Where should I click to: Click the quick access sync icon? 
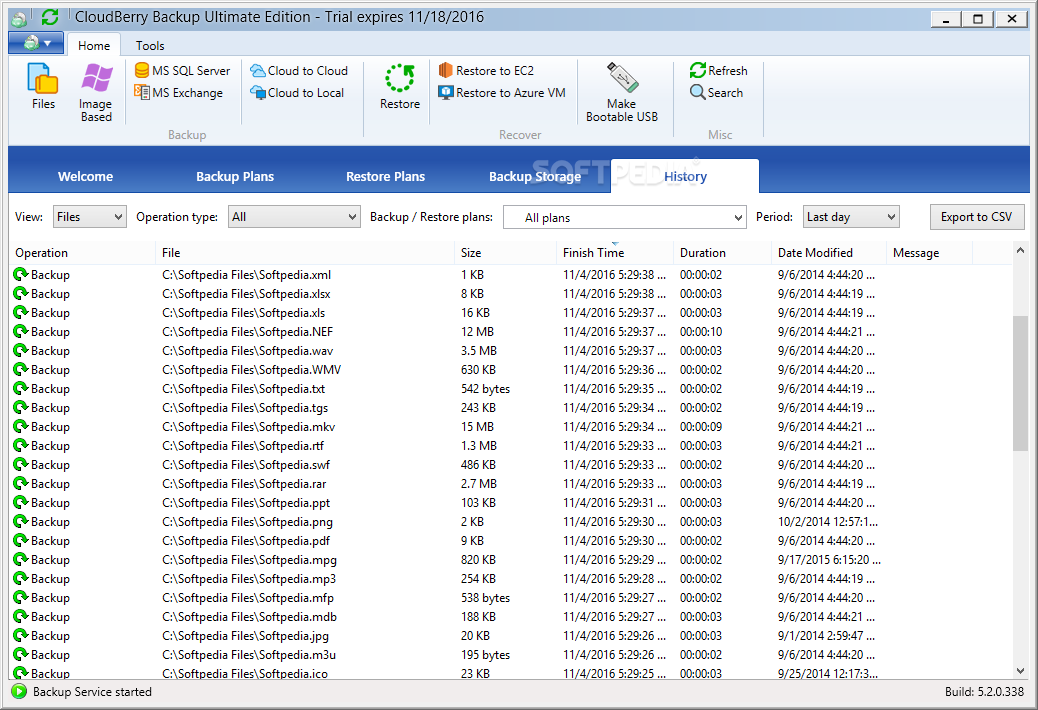point(50,17)
